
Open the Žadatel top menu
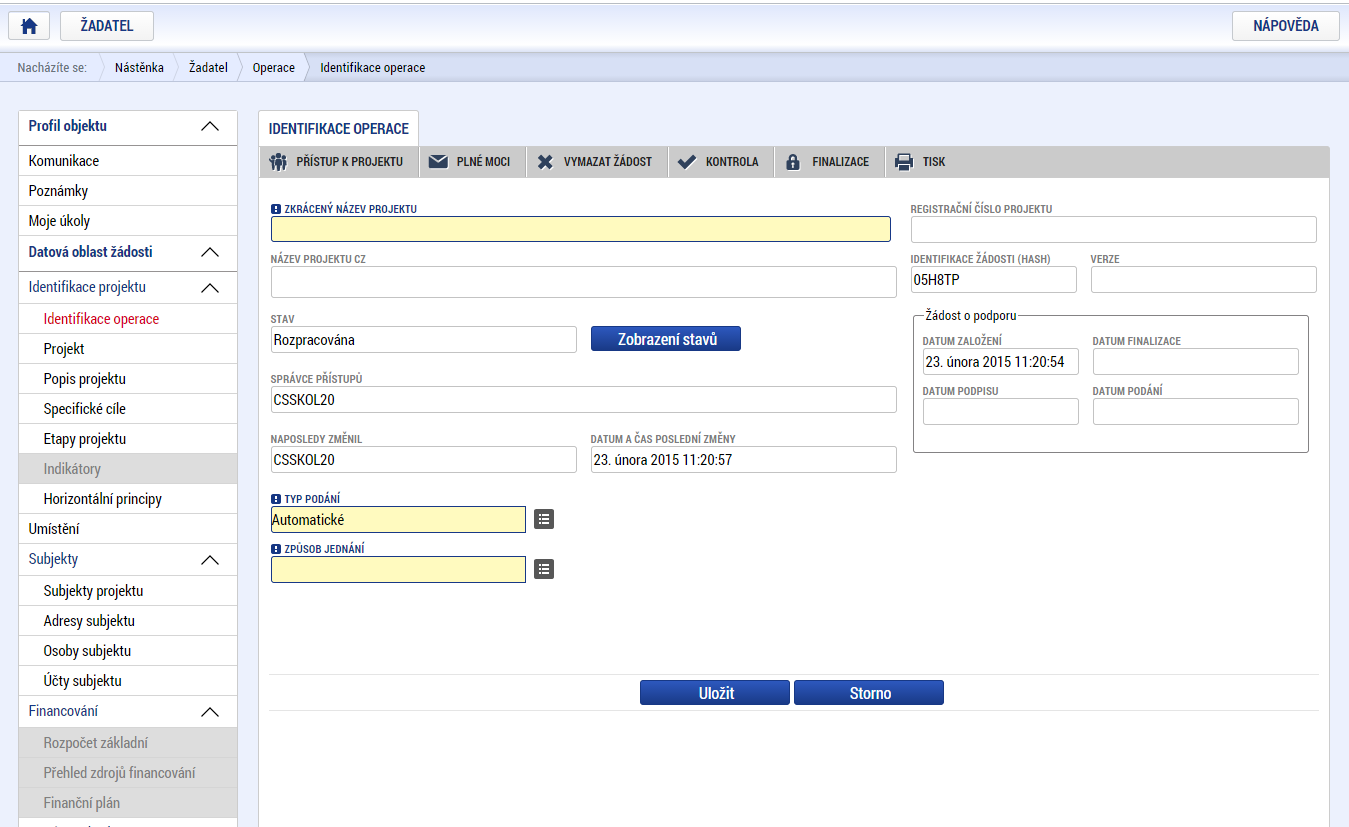pos(107,26)
